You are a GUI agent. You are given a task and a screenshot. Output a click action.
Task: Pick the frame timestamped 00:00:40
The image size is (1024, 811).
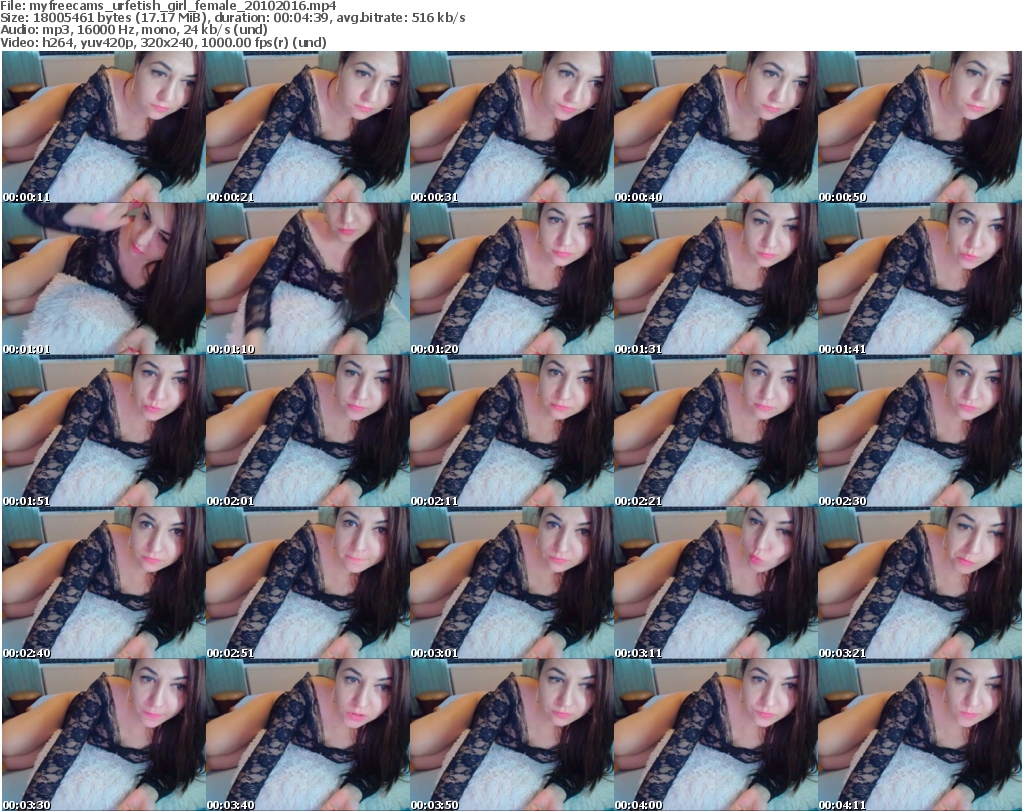tap(716, 127)
